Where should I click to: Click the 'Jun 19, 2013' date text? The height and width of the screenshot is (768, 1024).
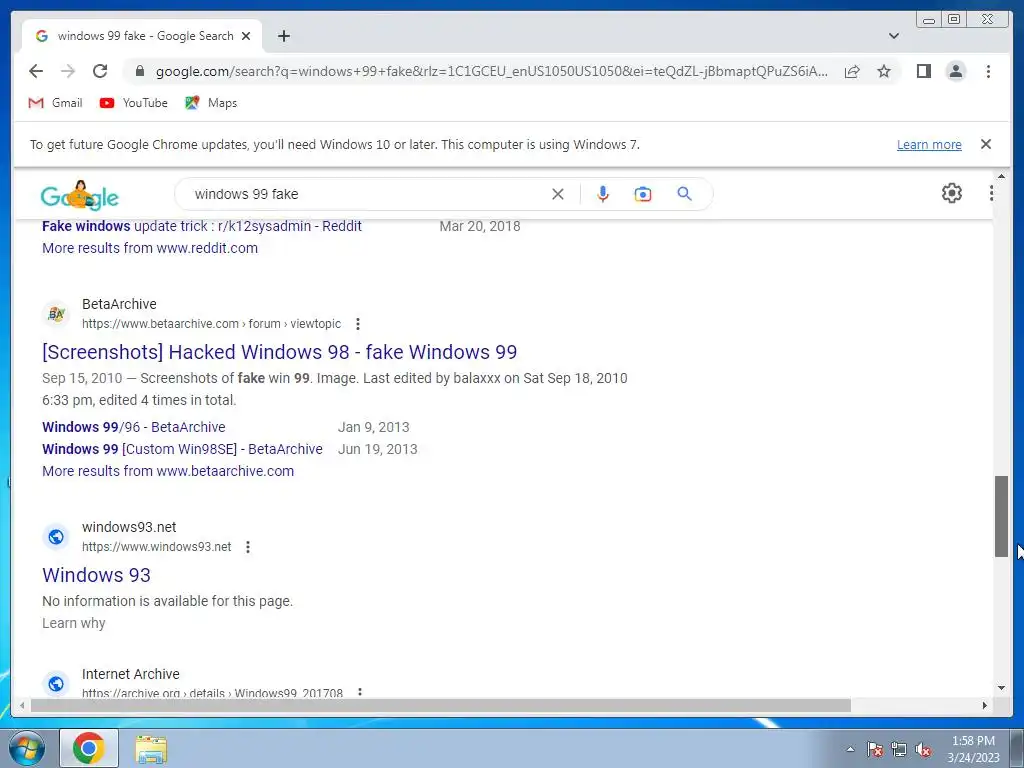(377, 449)
